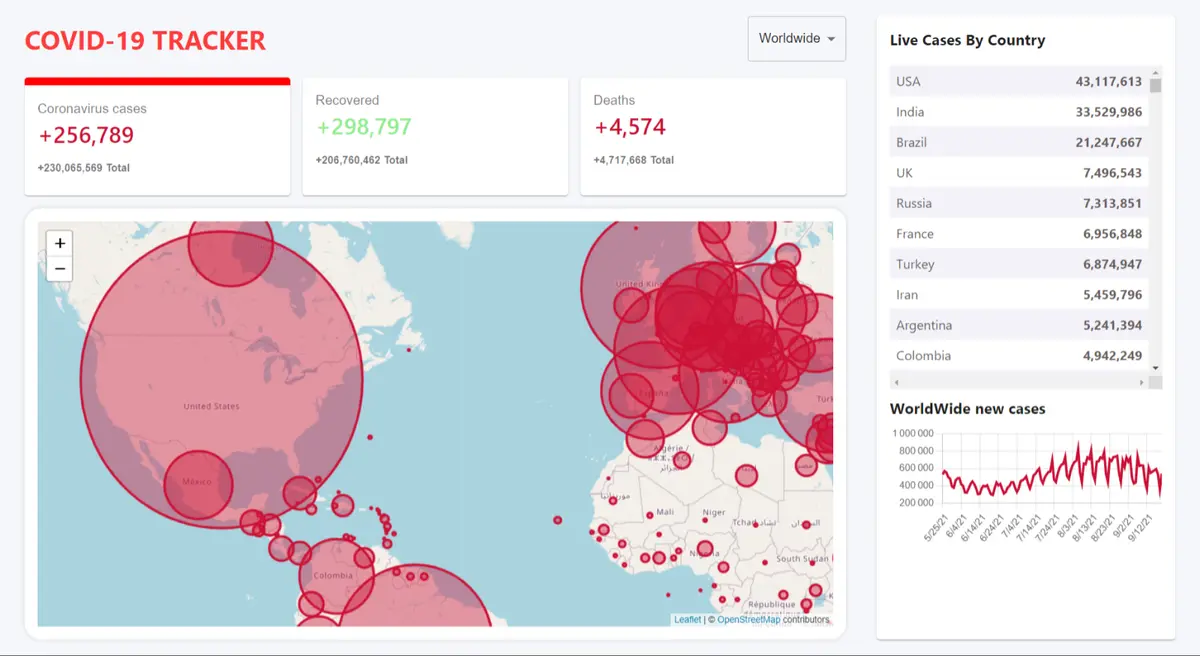Image resolution: width=1200 pixels, height=656 pixels.
Task: Click the map zoom out minus icon
Action: [x=59, y=268]
